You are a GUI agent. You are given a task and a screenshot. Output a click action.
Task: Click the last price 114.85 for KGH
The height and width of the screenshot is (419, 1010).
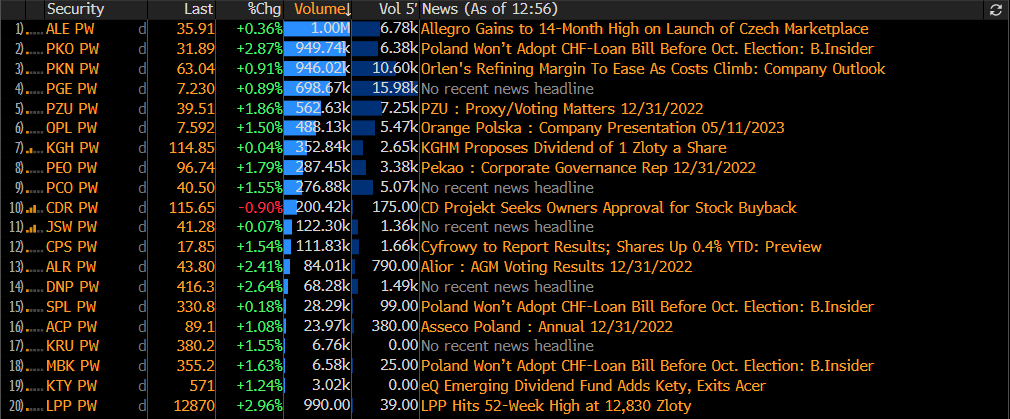[x=191, y=148]
